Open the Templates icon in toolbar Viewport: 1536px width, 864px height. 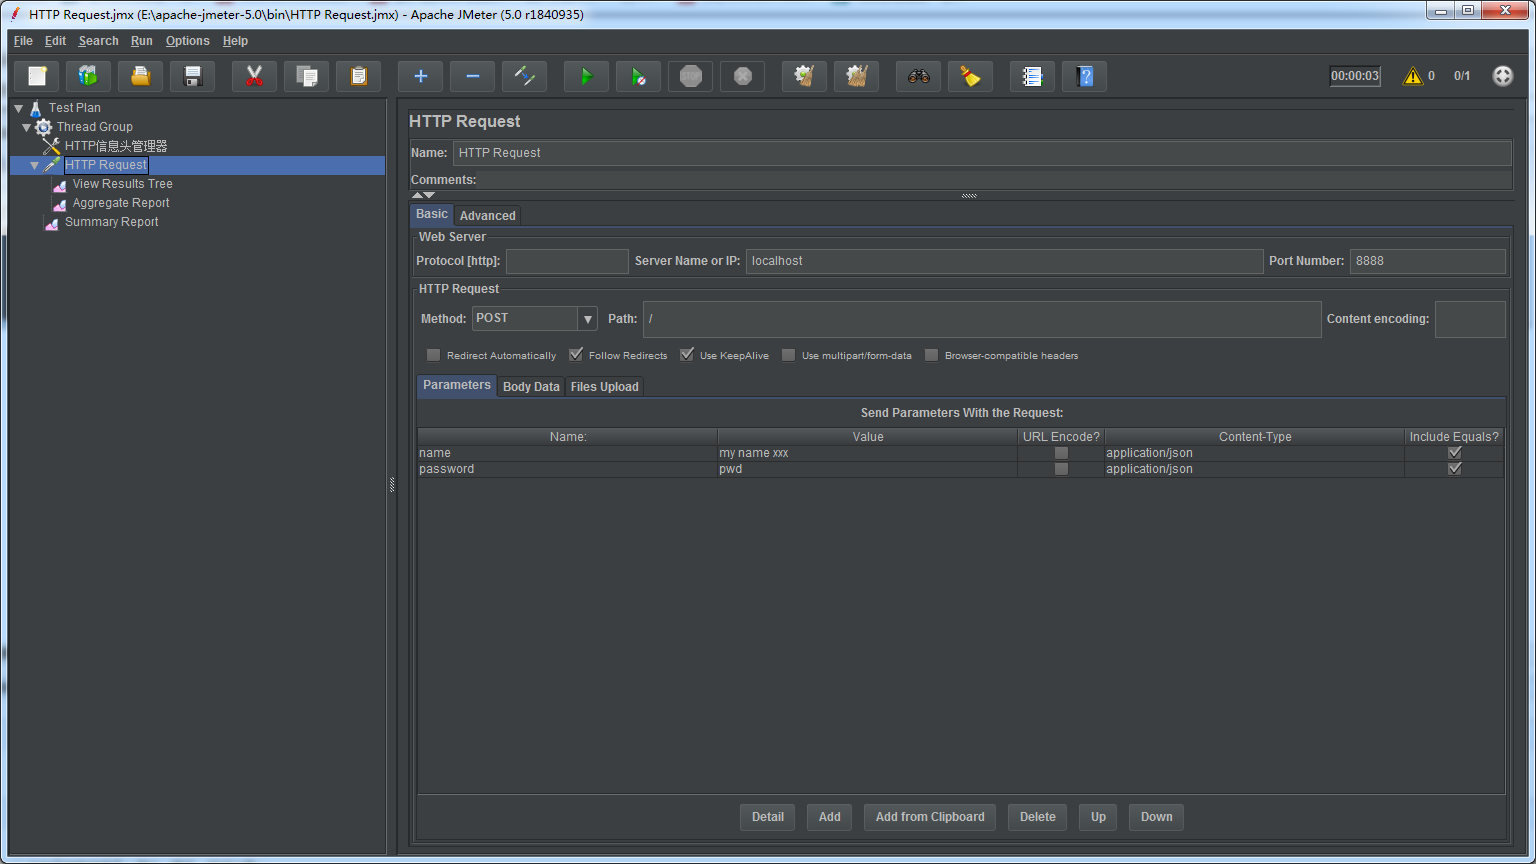(x=88, y=76)
